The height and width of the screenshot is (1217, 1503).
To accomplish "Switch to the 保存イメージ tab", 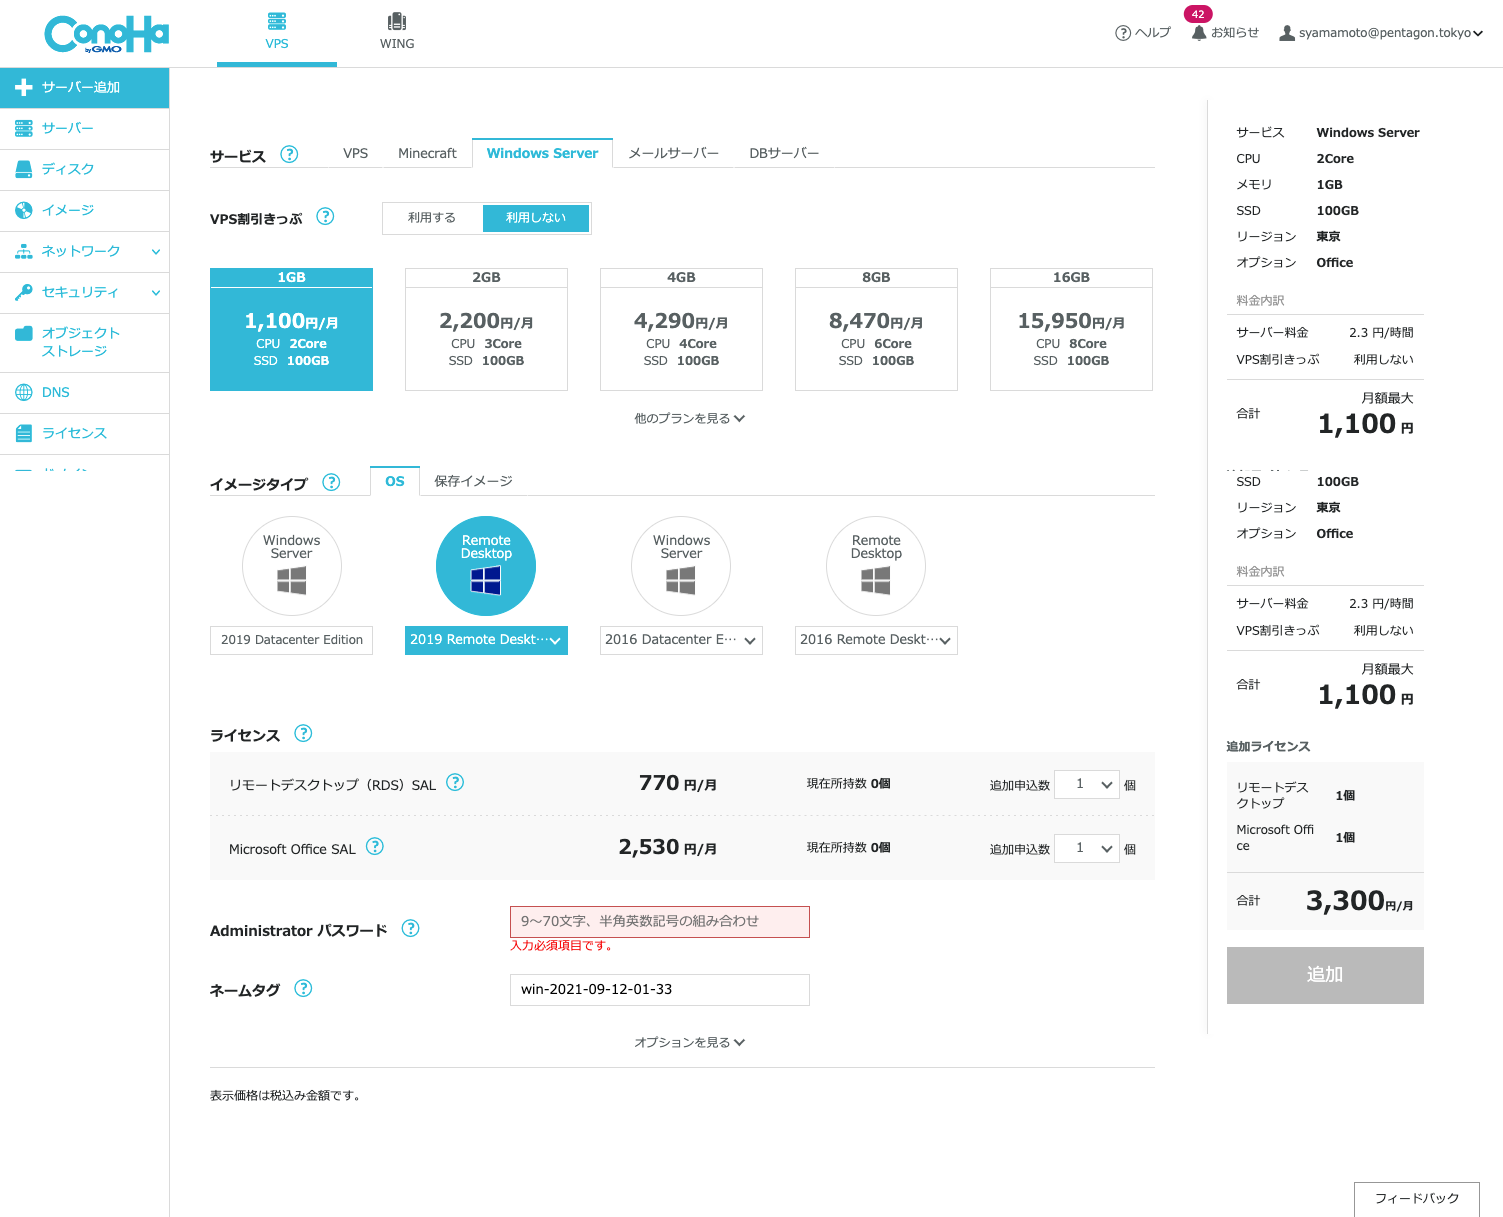I will point(473,481).
